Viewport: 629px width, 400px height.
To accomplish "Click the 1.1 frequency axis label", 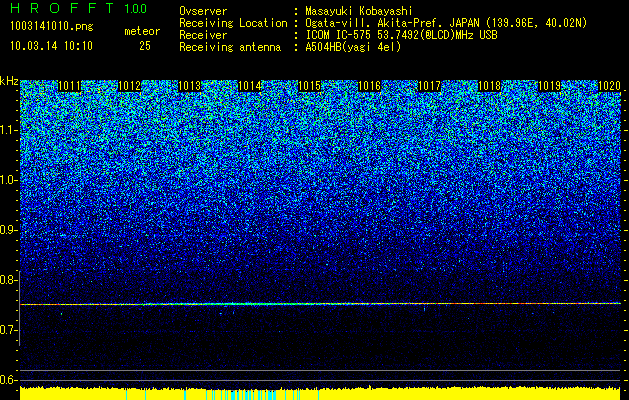I will (x=8, y=130).
